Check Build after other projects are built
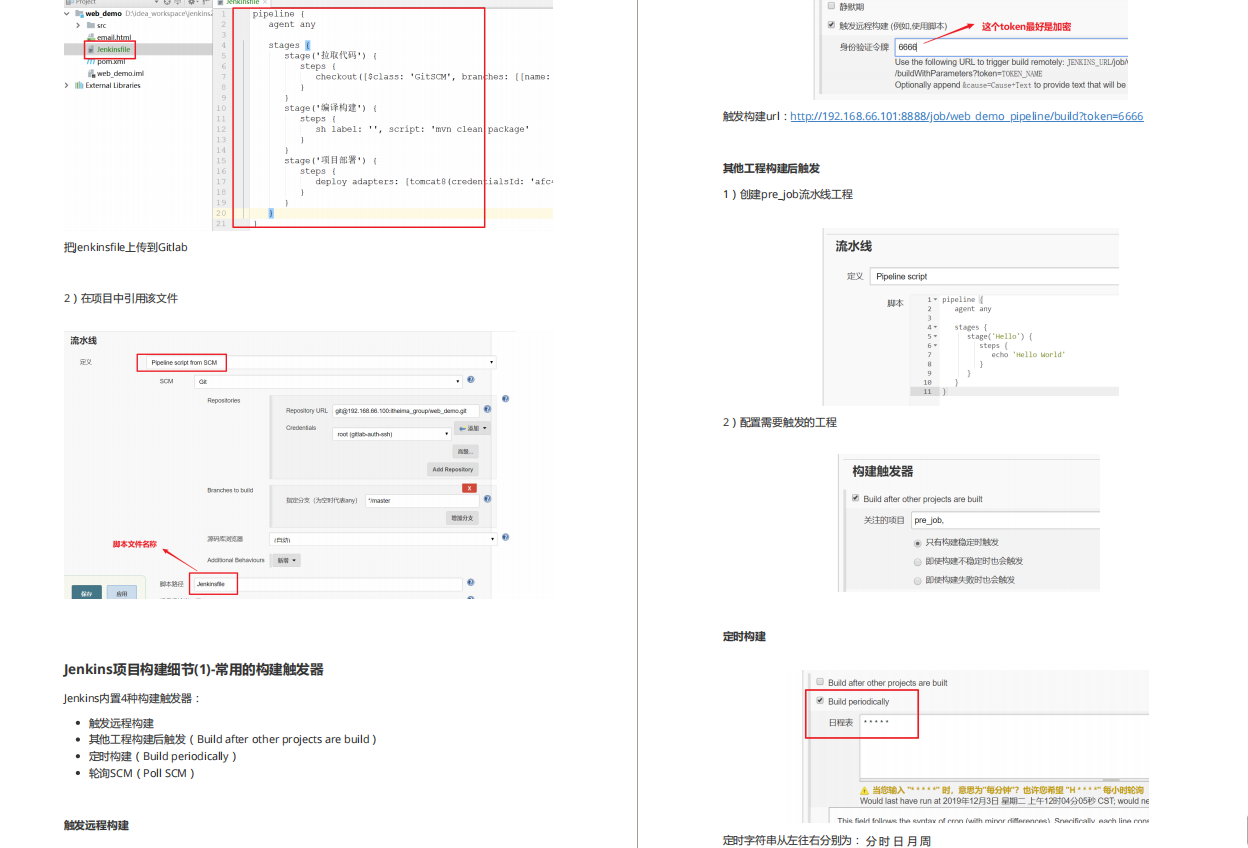 pos(855,497)
